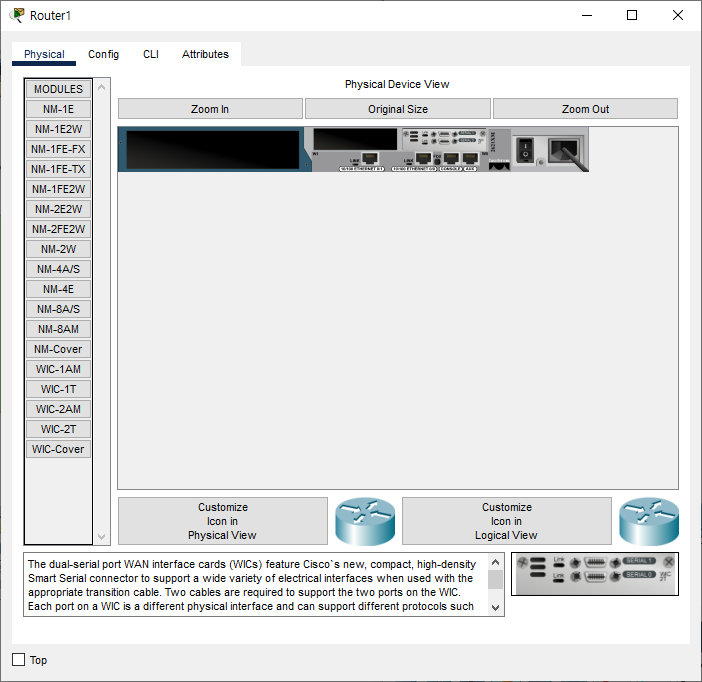
Task: Click the Ethernet 0/1 port on router
Action: pos(369,158)
